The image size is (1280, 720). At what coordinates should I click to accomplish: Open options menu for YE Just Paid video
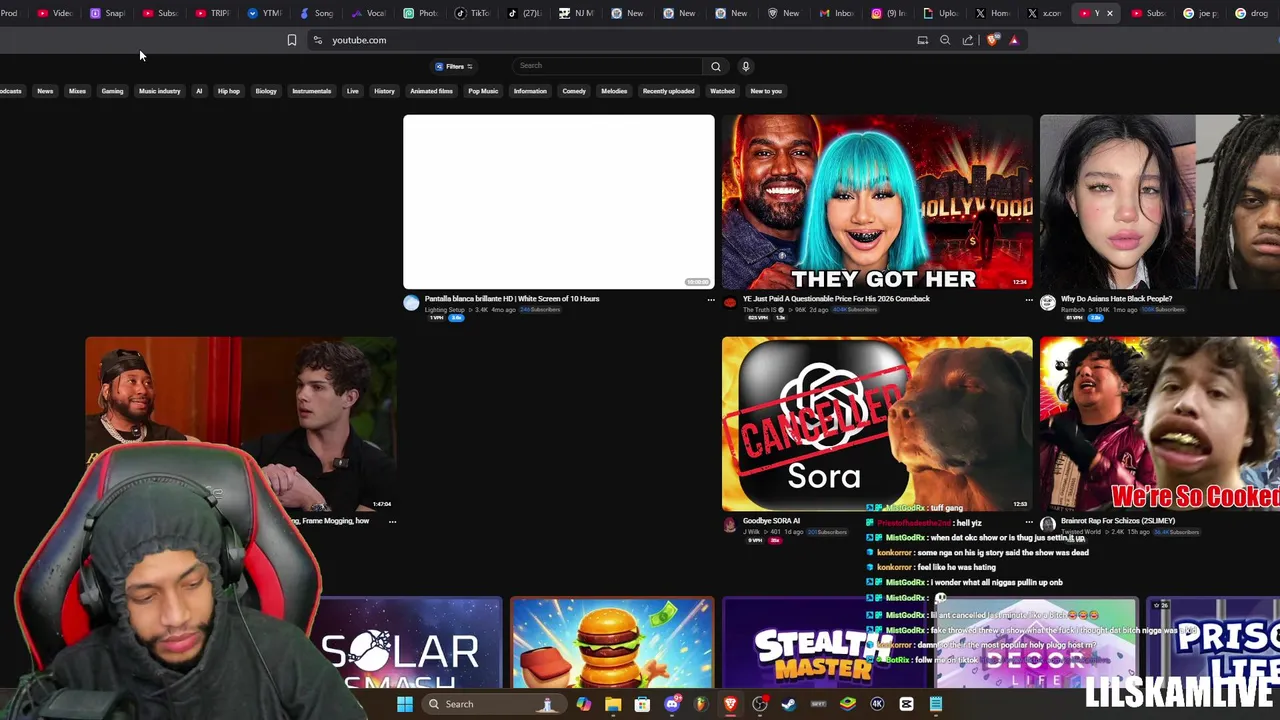tap(1029, 300)
